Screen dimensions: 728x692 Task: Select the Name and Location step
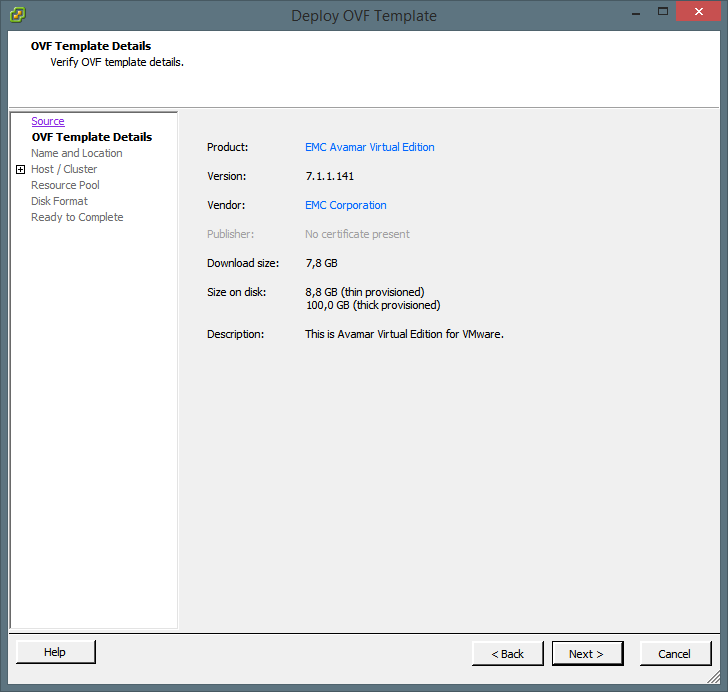tap(77, 153)
